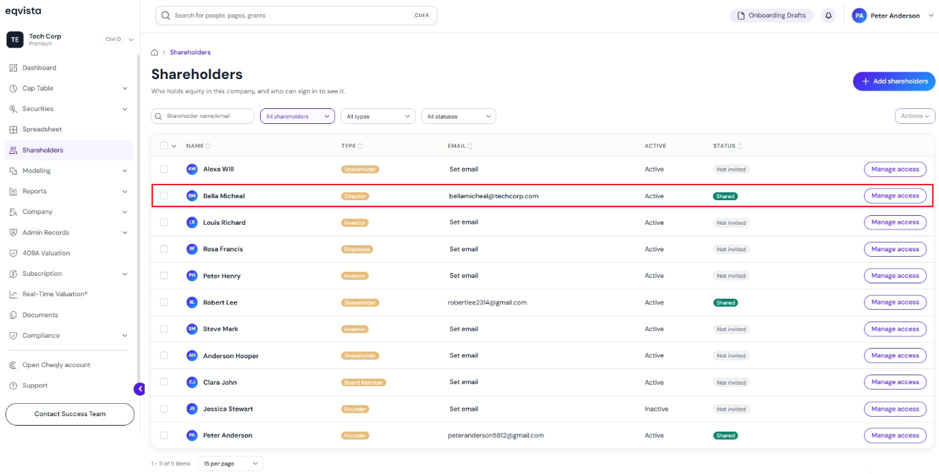Manage access for Jessica Stewart
This screenshot has height=474, width=939.
[895, 409]
